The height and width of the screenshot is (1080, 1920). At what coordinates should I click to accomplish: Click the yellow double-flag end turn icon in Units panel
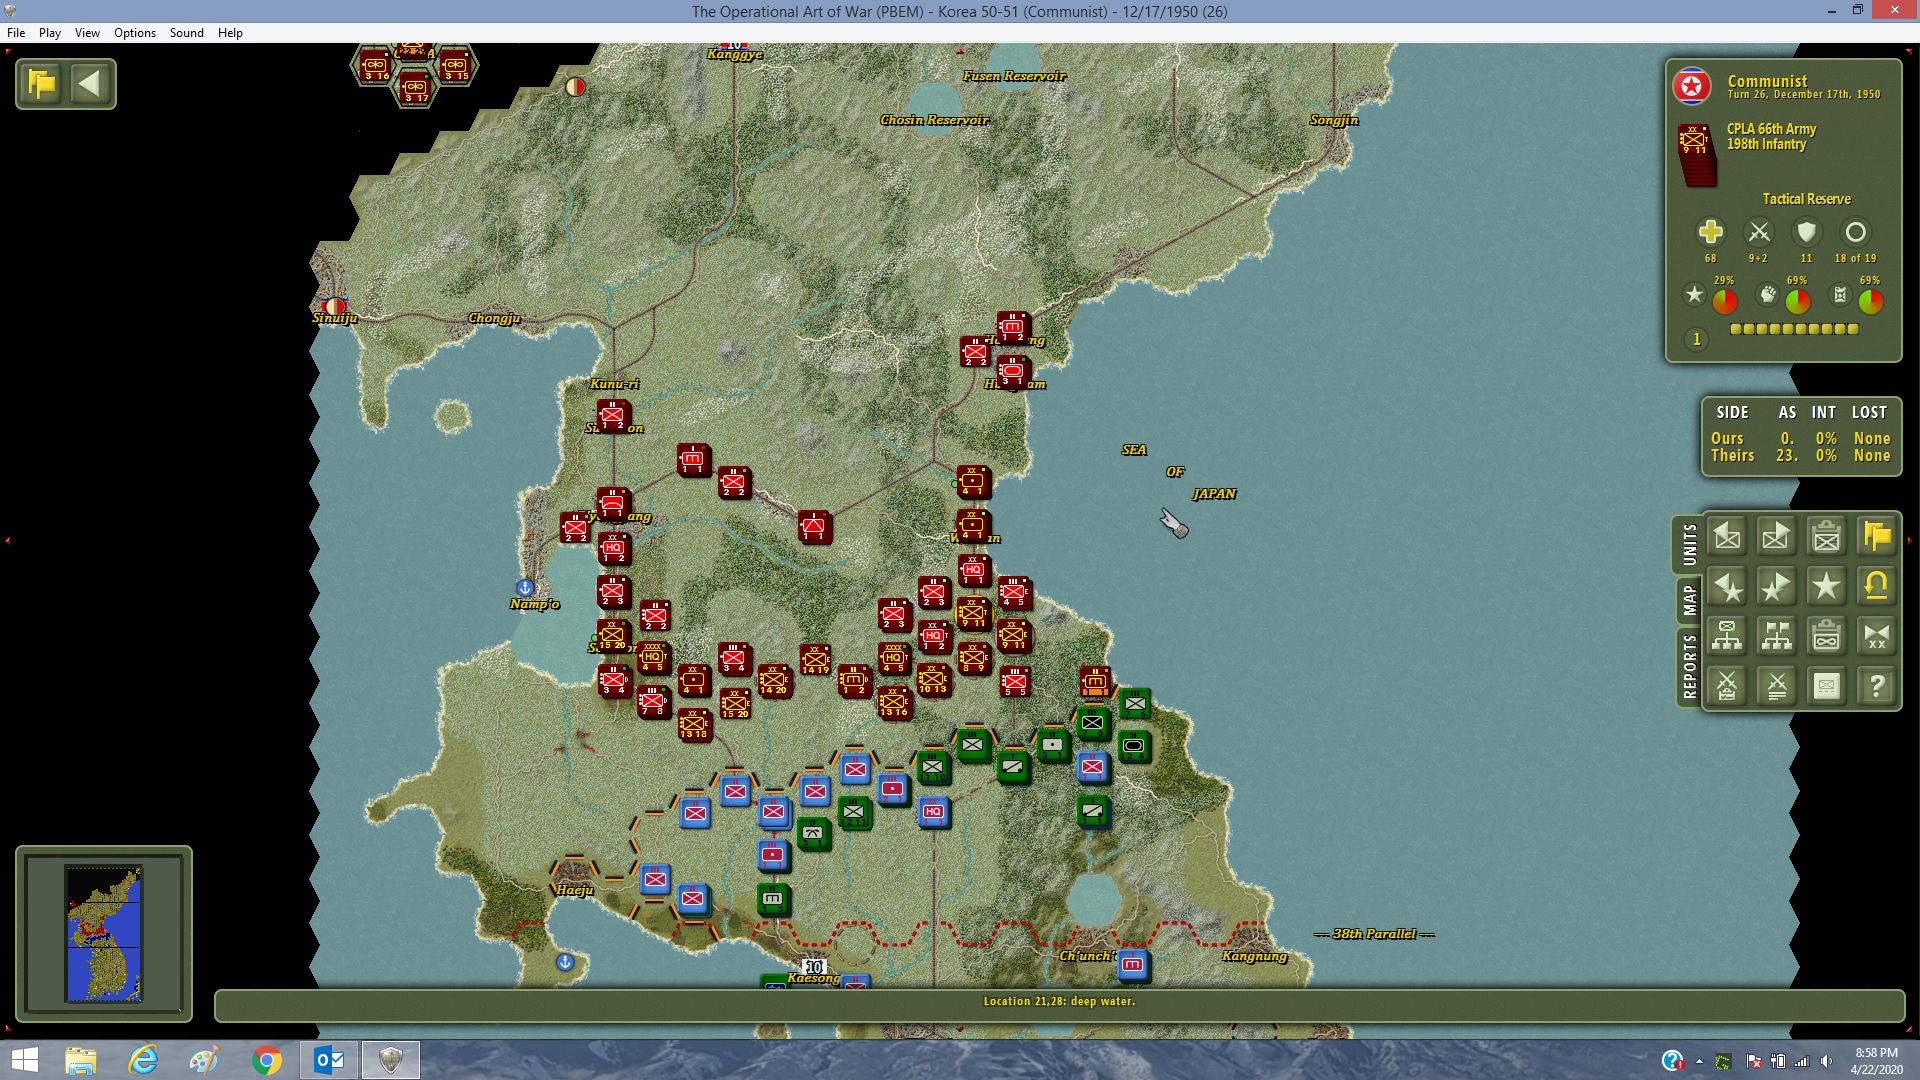(x=1877, y=537)
